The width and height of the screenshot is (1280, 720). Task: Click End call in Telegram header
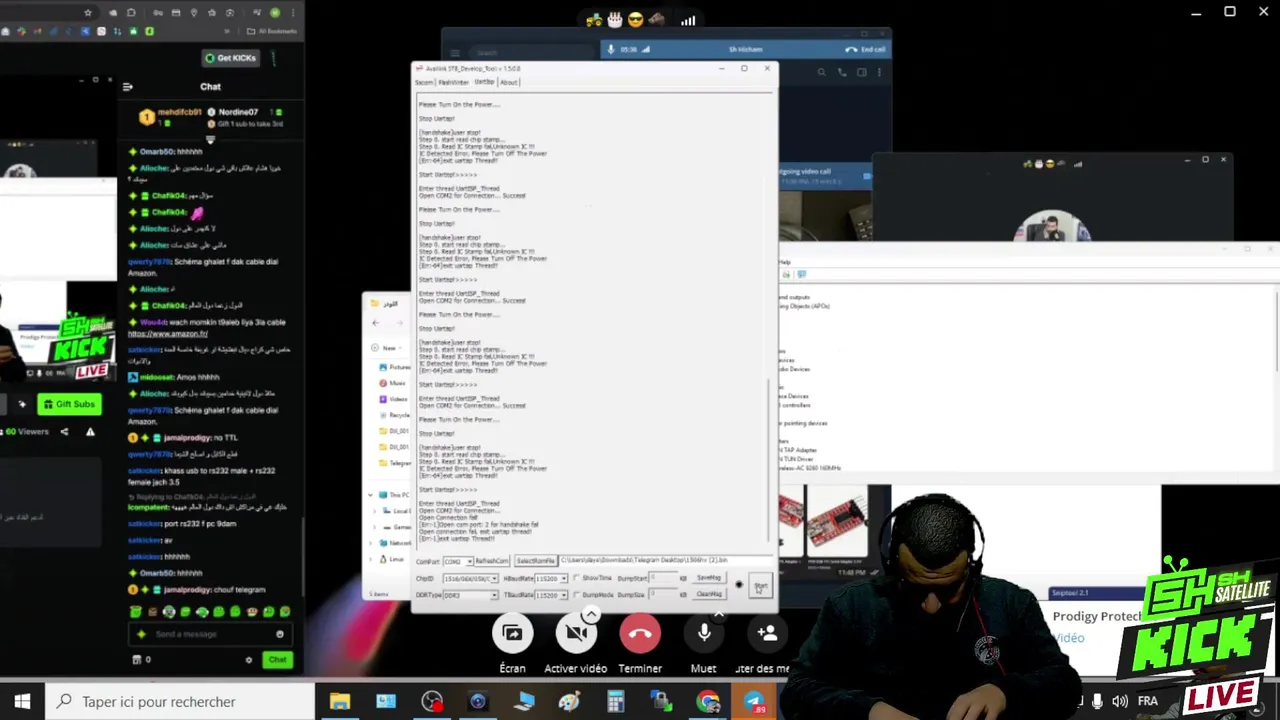865,49
